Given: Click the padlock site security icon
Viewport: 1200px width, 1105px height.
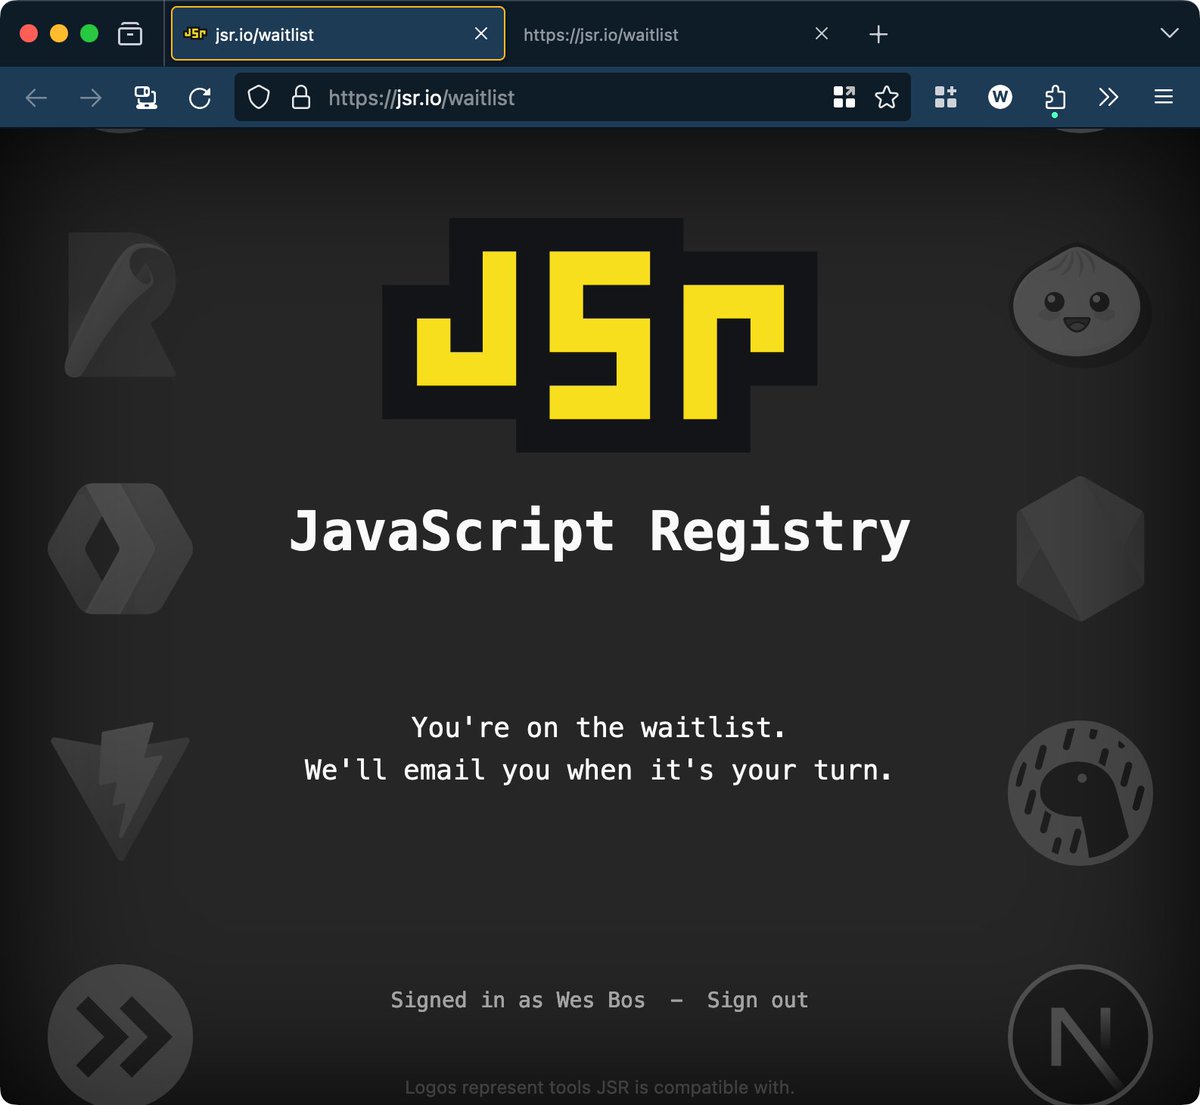Looking at the screenshot, I should tap(300, 97).
